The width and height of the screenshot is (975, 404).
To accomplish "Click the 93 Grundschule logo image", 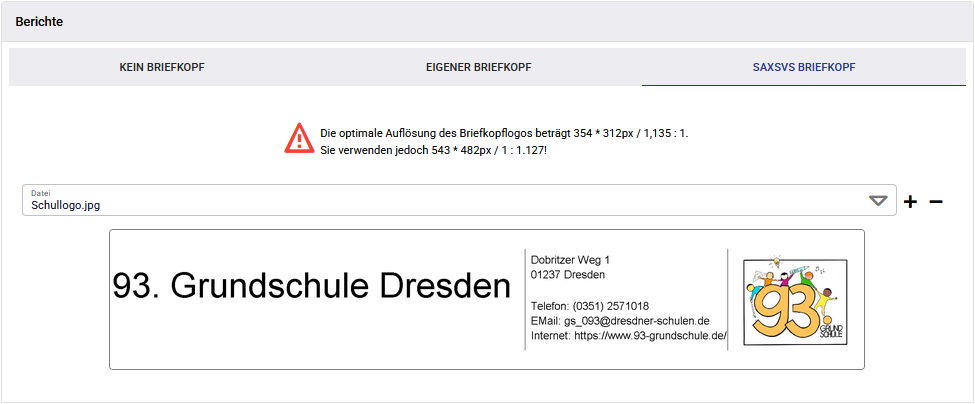I will point(795,299).
